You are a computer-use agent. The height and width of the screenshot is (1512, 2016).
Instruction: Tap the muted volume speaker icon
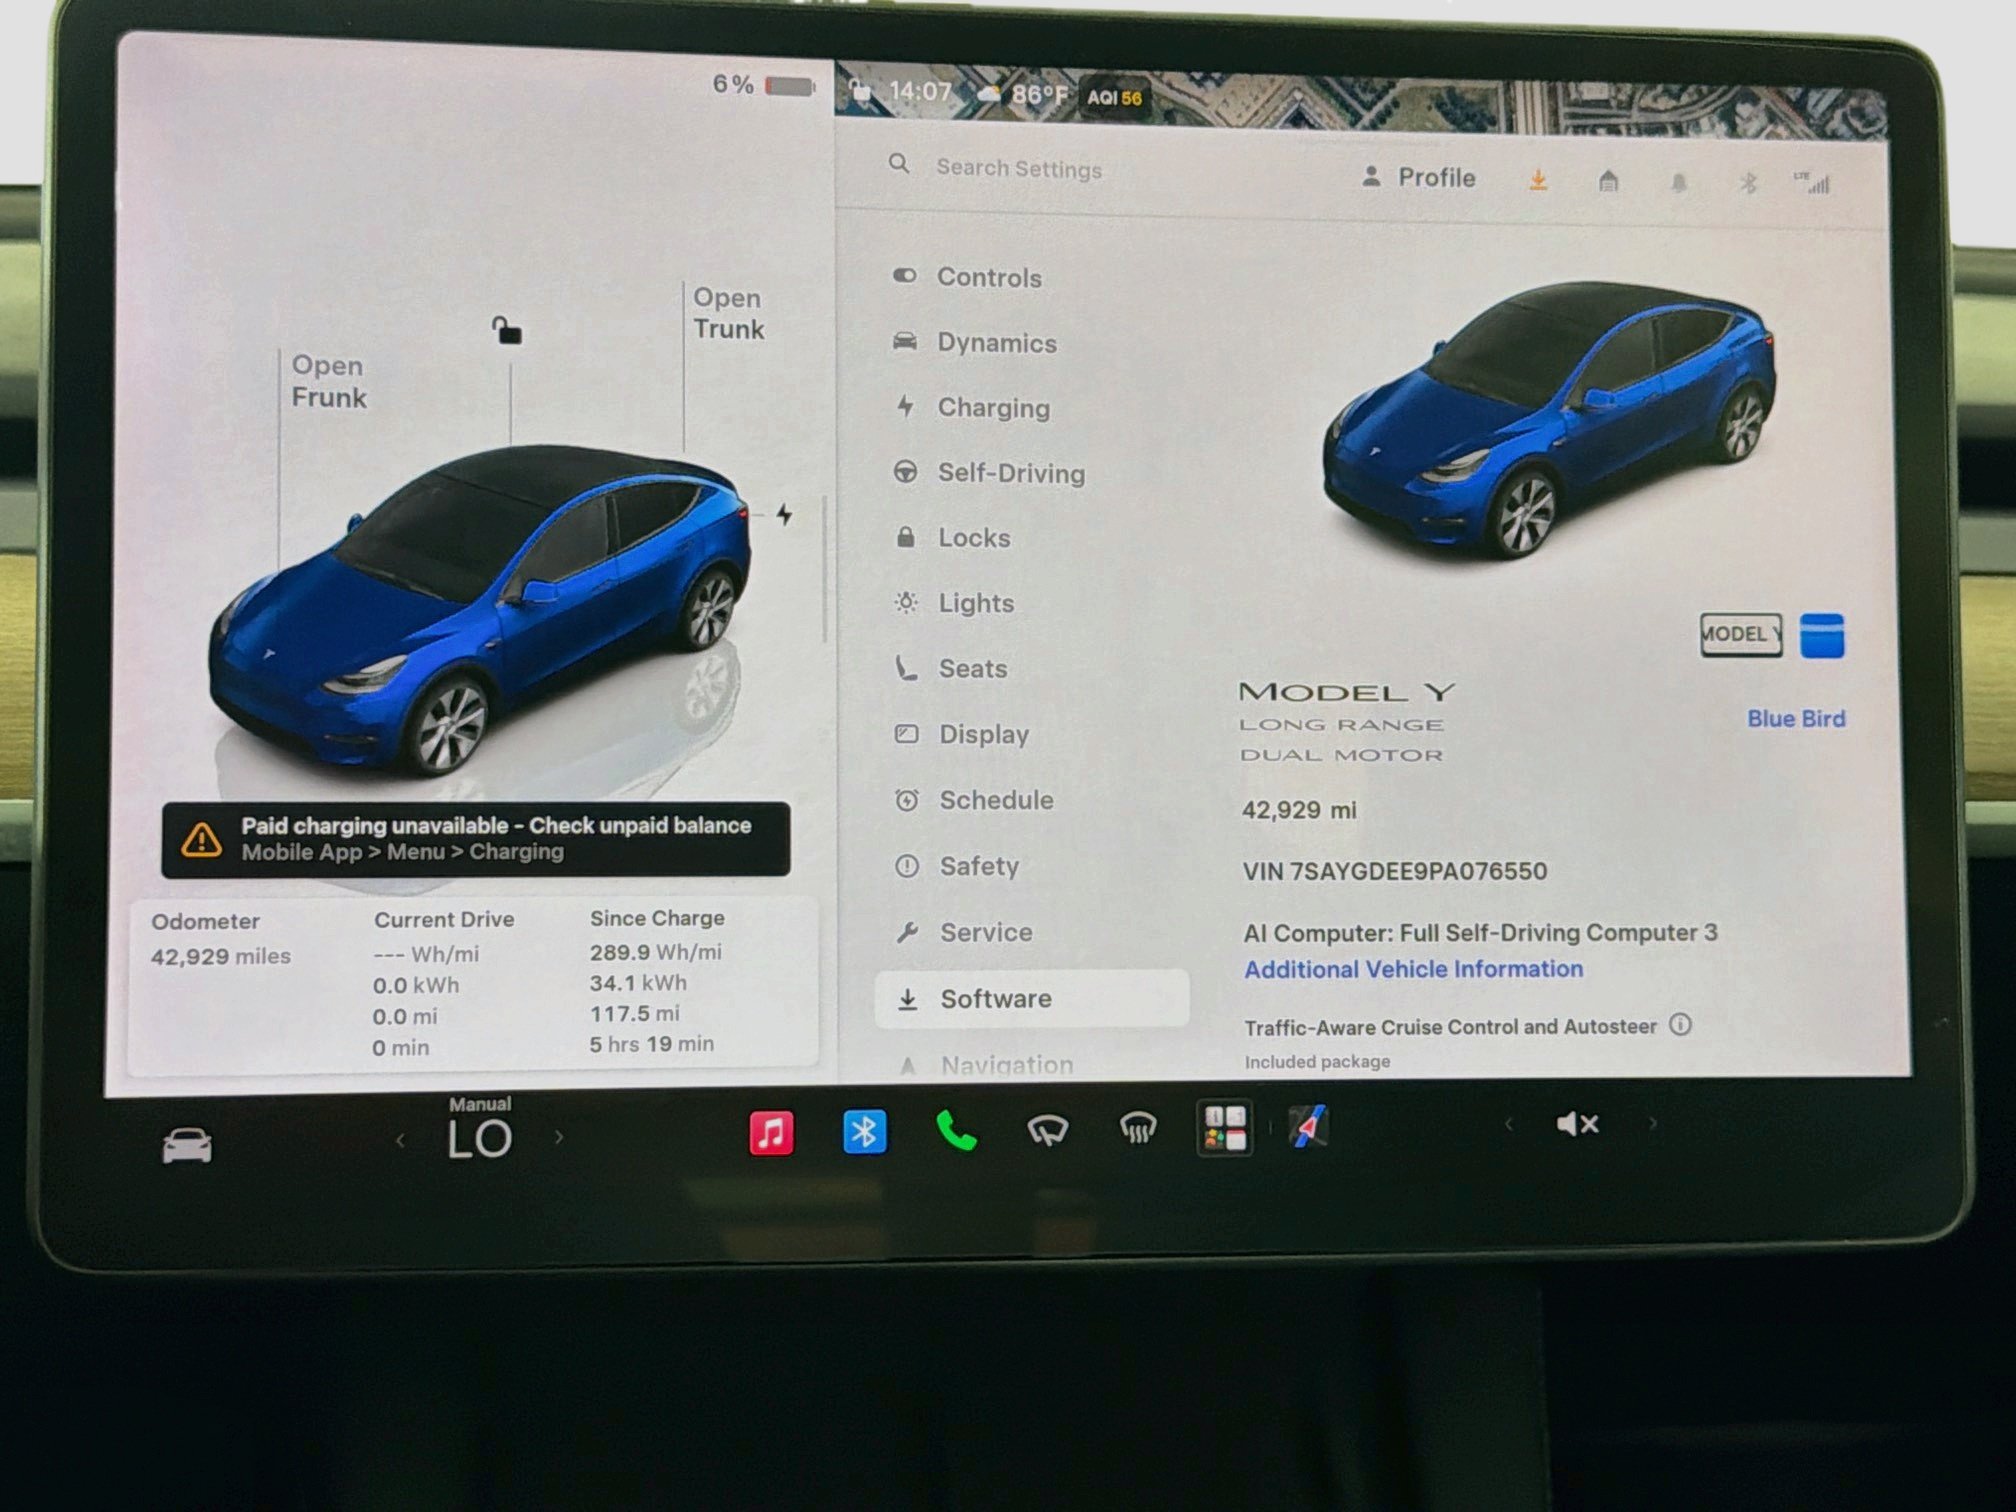(1577, 1124)
